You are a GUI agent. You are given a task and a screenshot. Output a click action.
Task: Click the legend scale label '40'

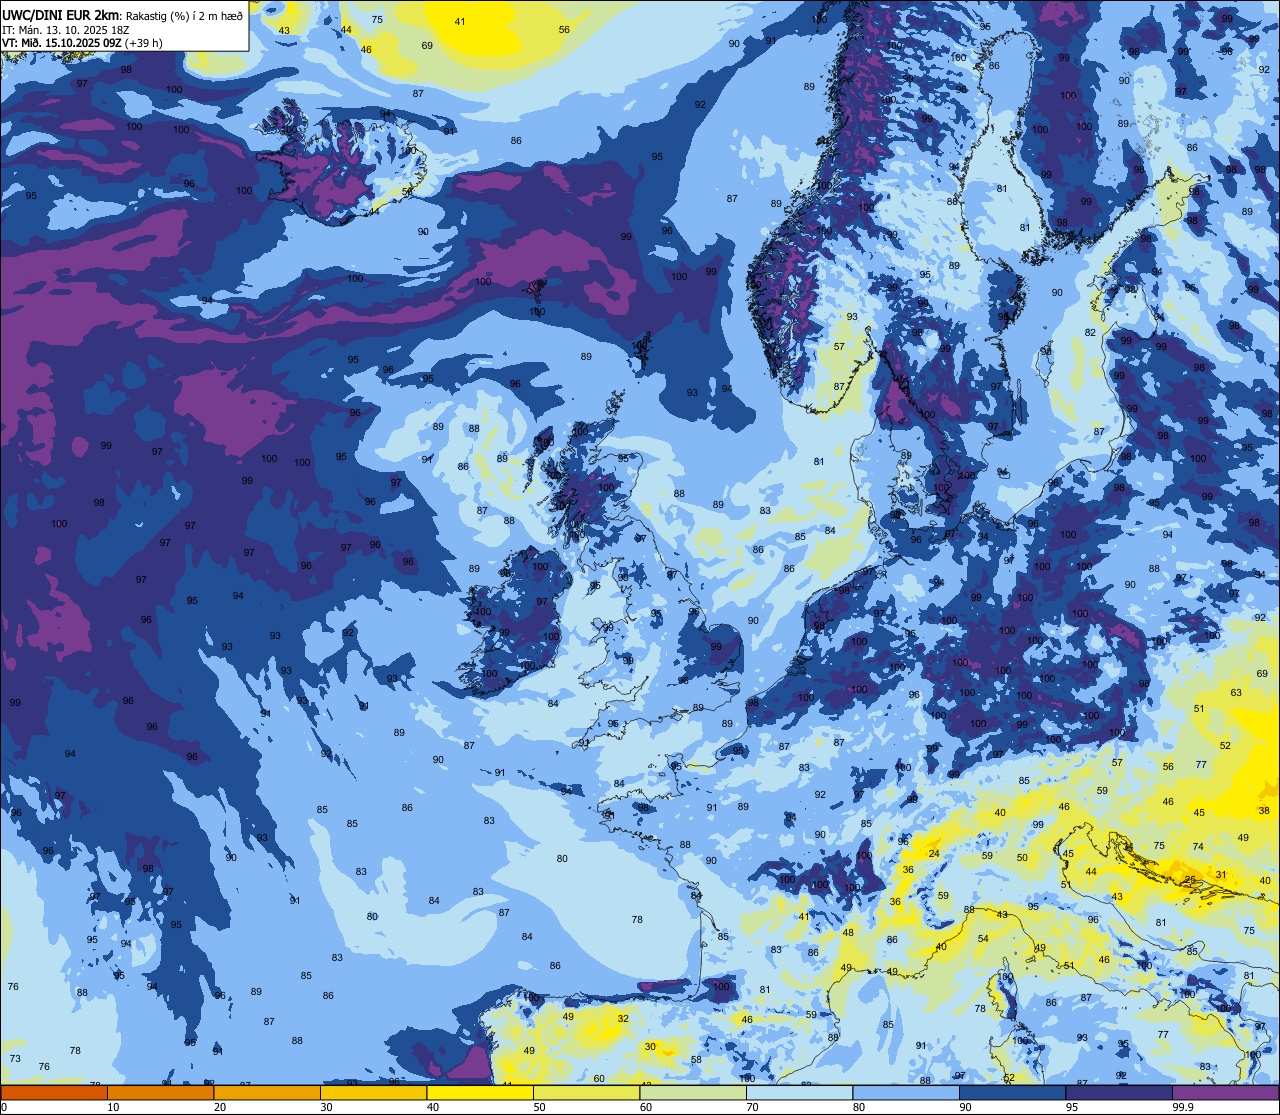[x=433, y=1107]
